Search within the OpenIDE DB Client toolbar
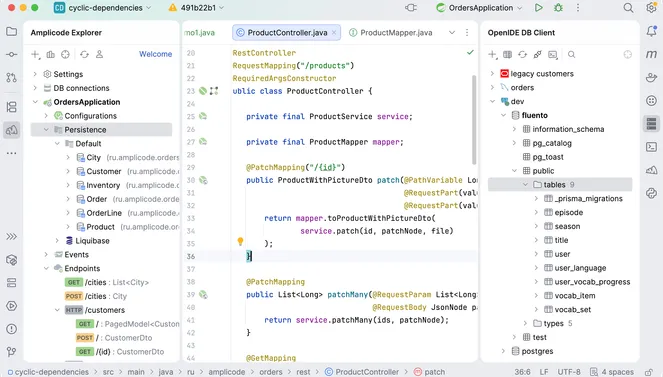Image resolution: width=663 pixels, height=377 pixels. tap(571, 54)
